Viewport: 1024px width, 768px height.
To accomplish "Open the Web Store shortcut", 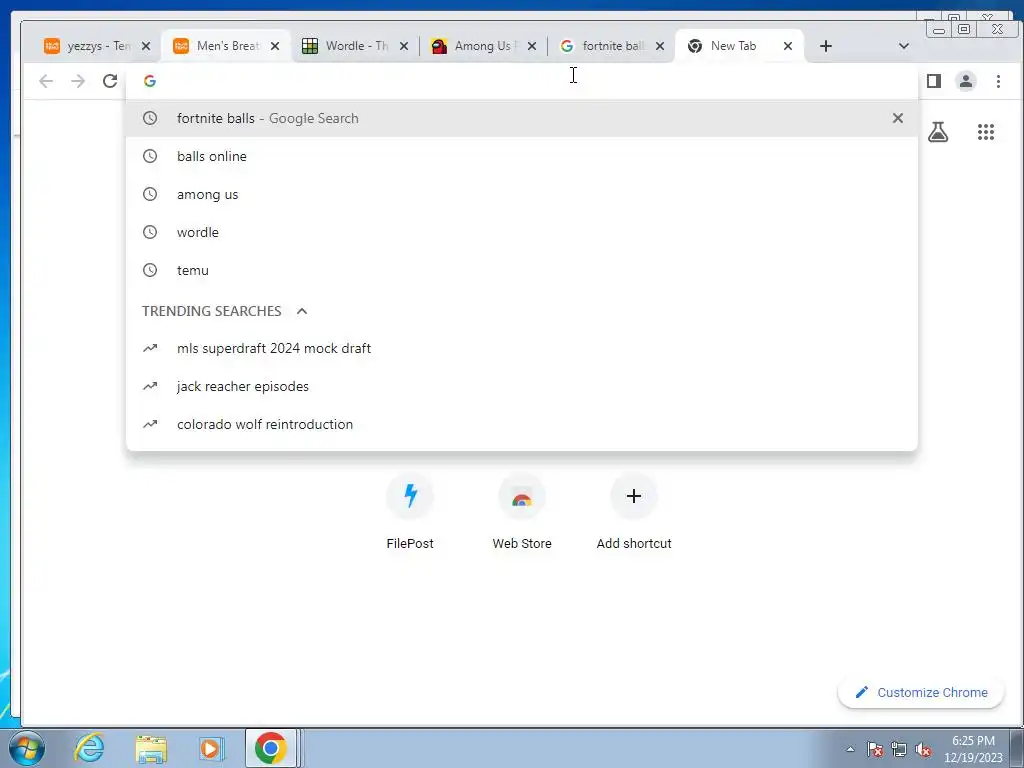I will coord(522,496).
